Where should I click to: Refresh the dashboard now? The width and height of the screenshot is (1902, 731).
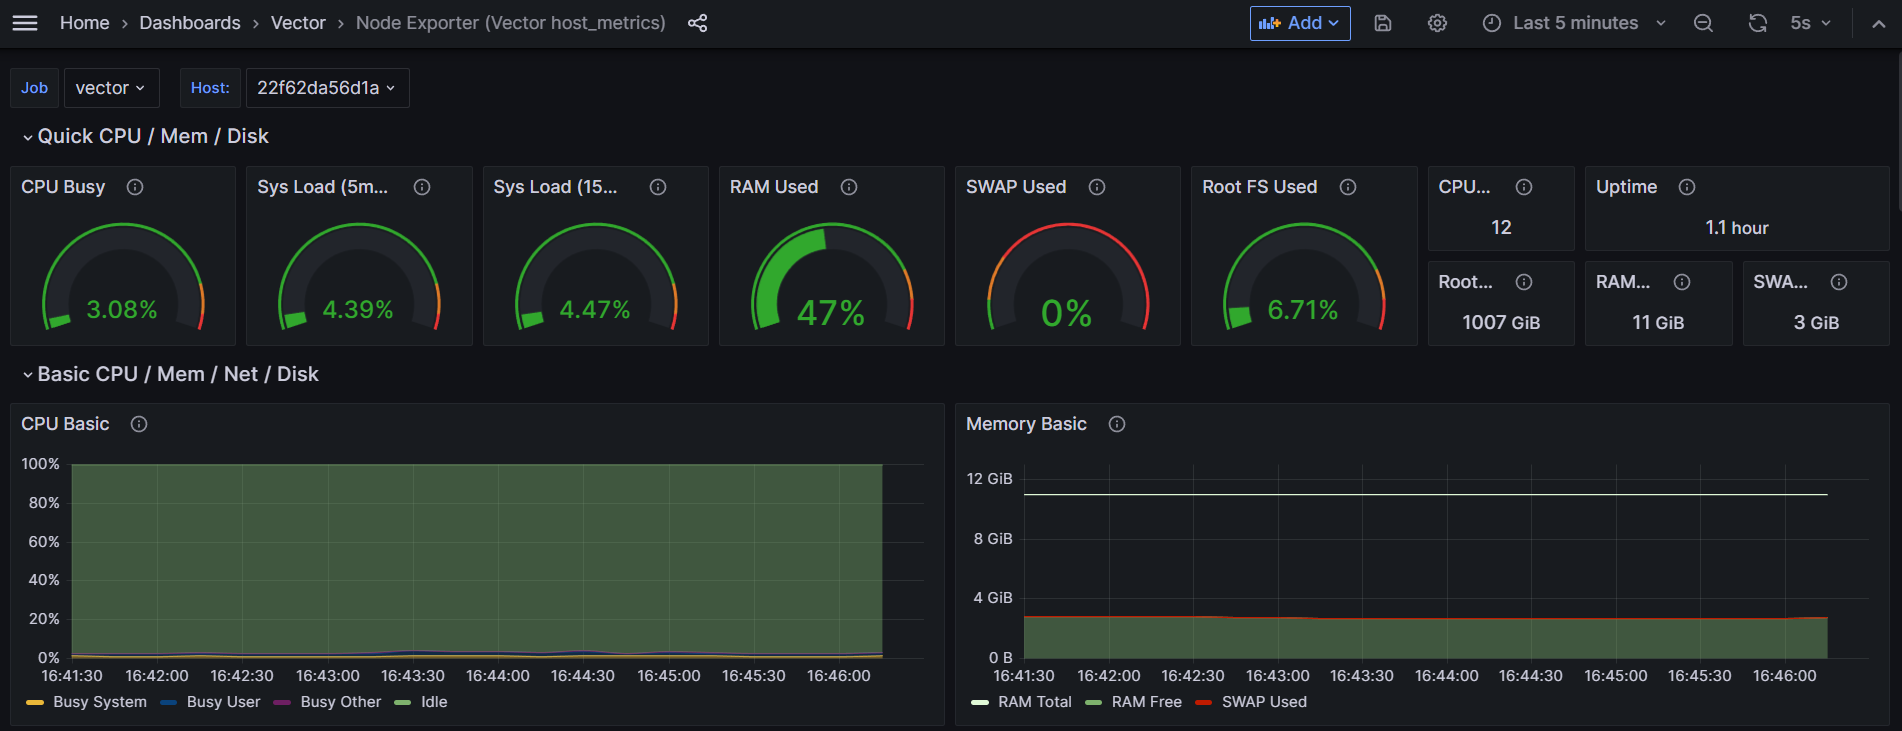(x=1757, y=23)
